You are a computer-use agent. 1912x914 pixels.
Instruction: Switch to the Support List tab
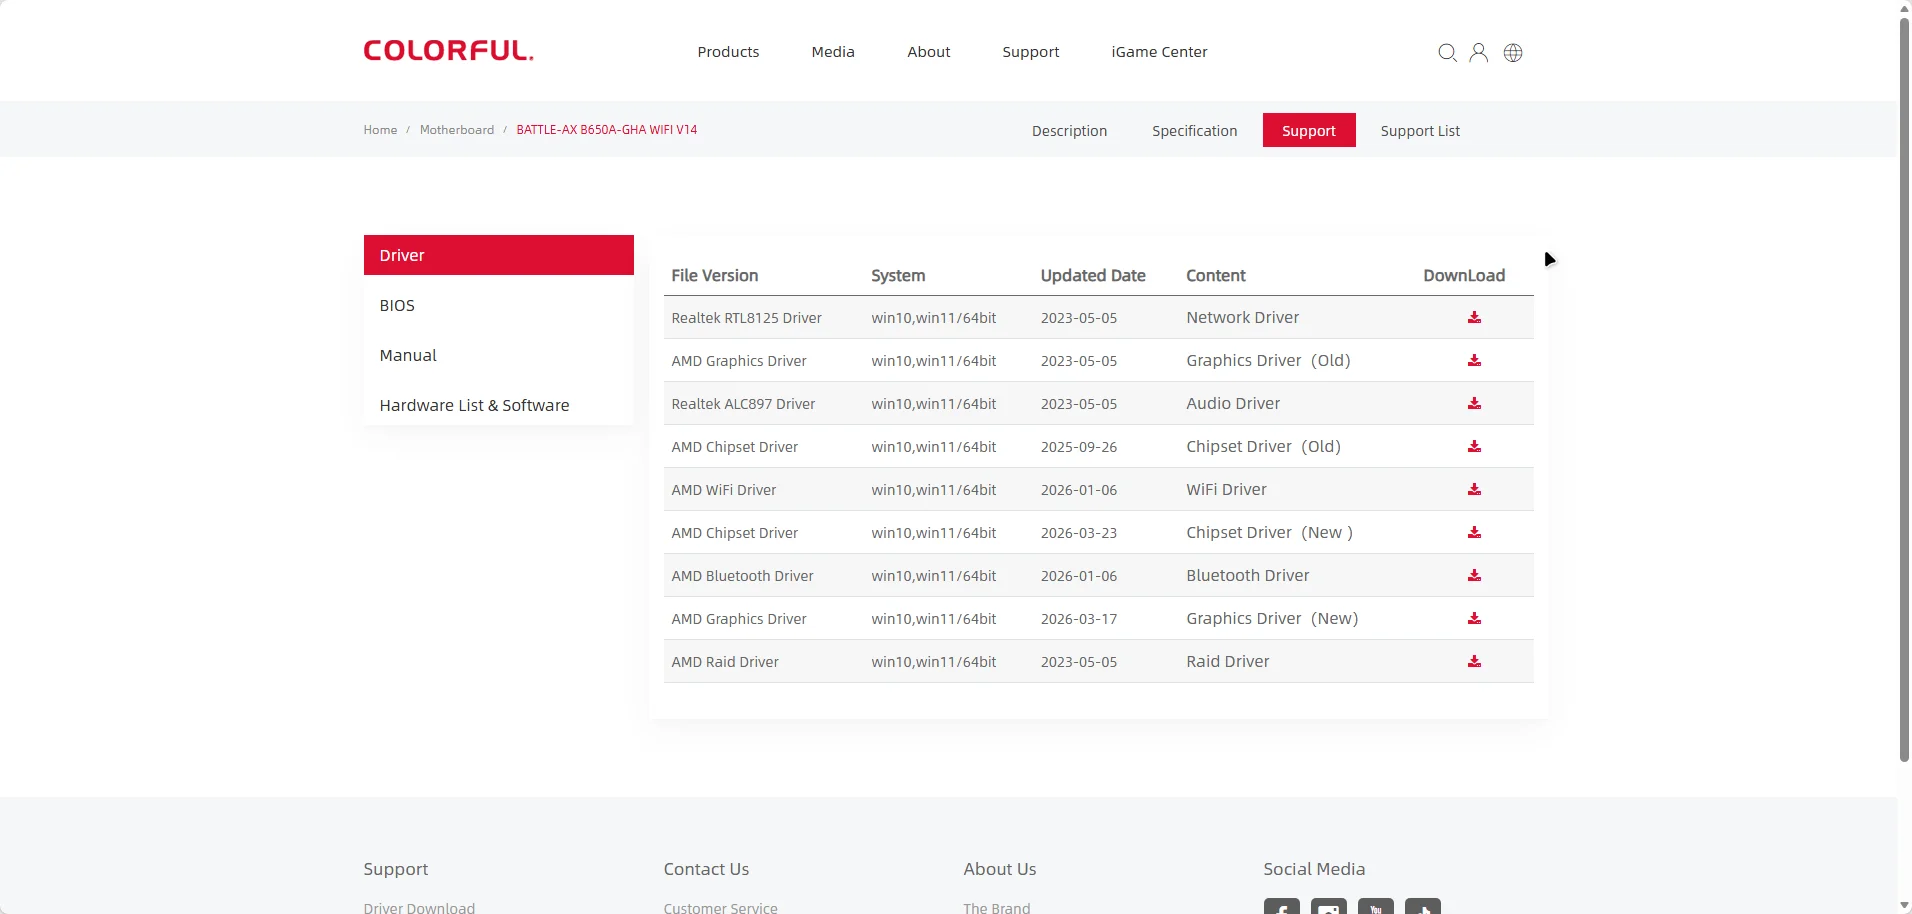click(1420, 131)
